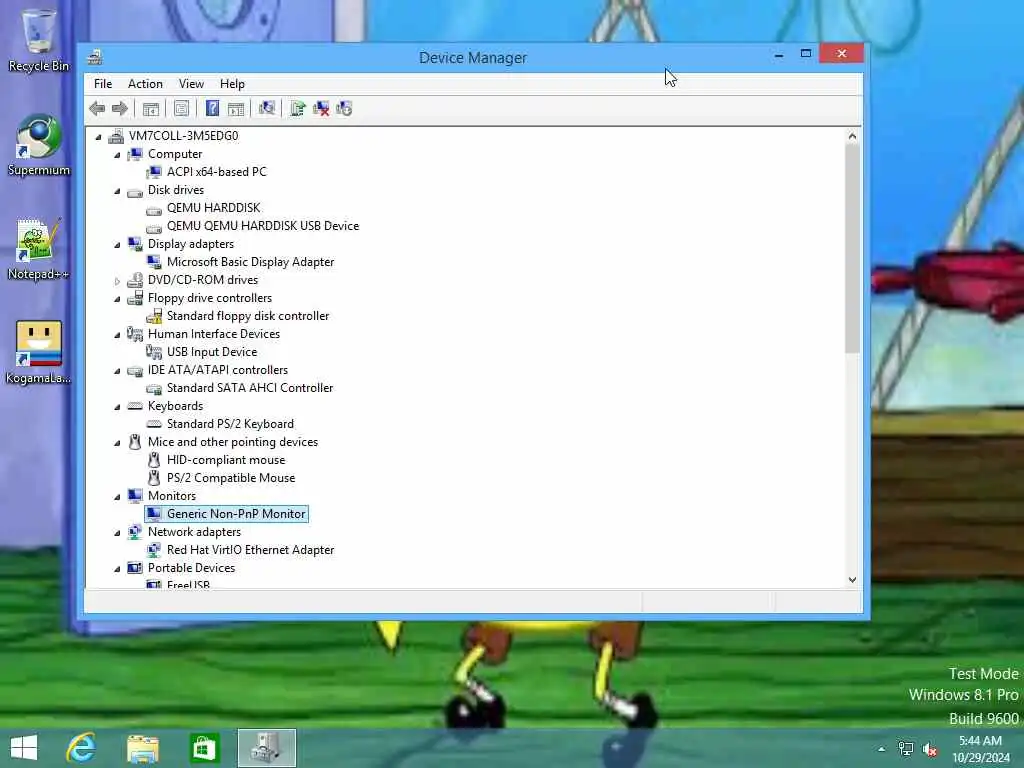The image size is (1024, 768).
Task: Show hidden tray icons arrow
Action: pyautogui.click(x=881, y=750)
